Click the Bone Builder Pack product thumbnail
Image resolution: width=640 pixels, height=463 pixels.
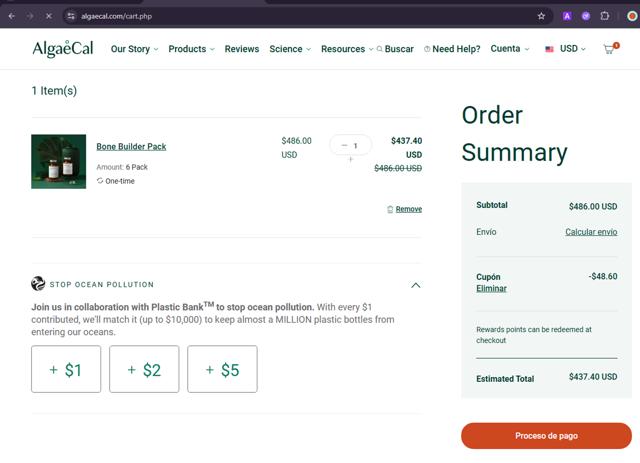pyautogui.click(x=58, y=161)
